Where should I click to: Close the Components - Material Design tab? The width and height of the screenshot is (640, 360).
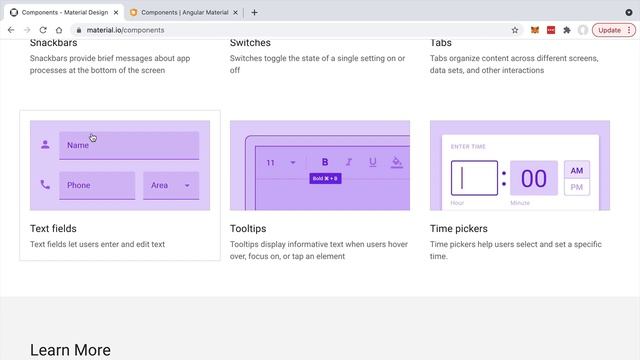pyautogui.click(x=116, y=13)
